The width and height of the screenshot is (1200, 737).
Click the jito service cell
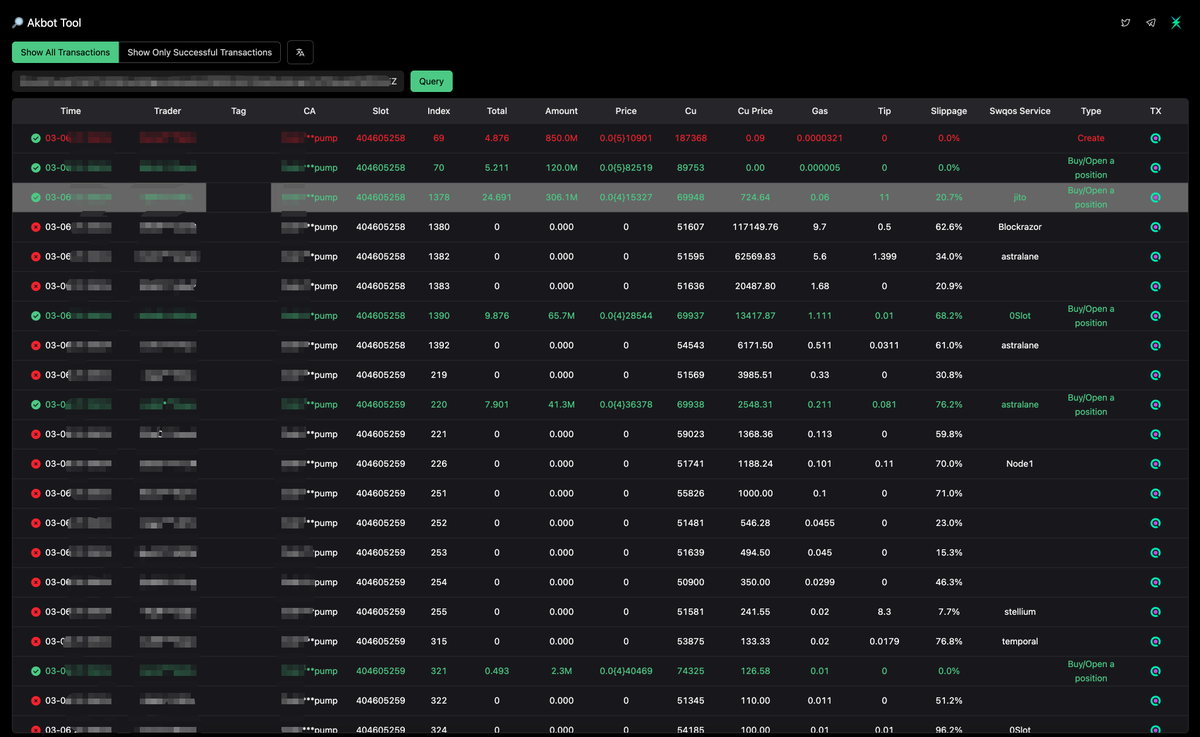click(1020, 197)
